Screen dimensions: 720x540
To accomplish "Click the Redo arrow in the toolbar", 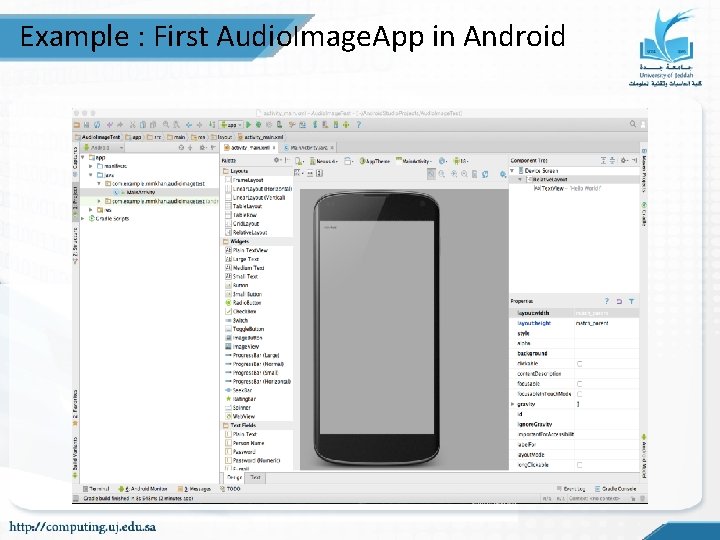I will click(x=120, y=124).
